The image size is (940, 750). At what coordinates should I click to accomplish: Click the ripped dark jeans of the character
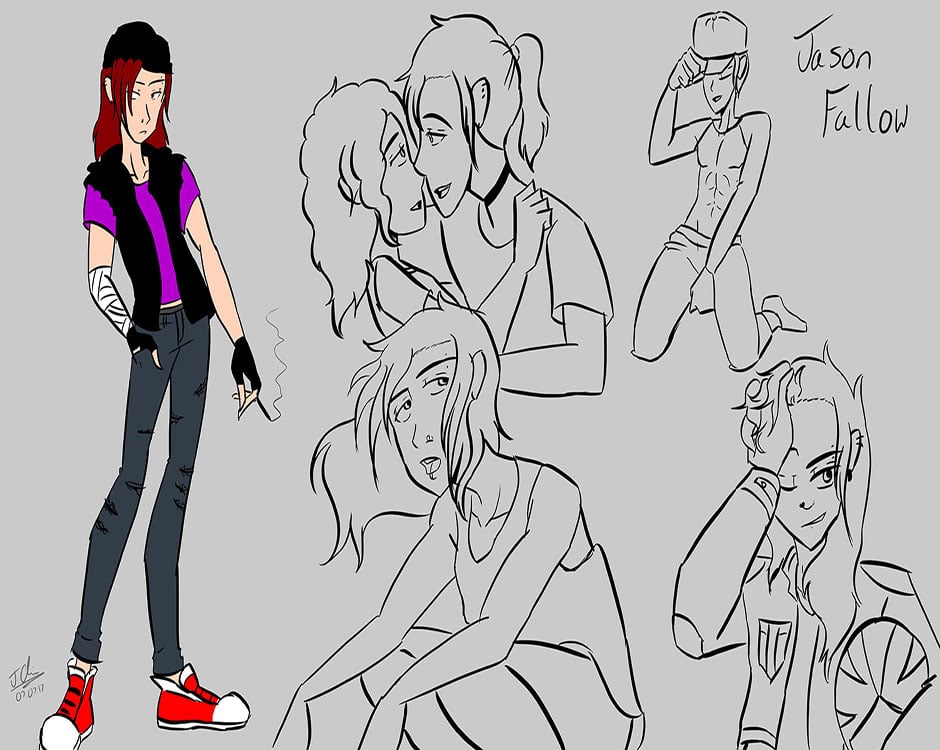(150, 470)
